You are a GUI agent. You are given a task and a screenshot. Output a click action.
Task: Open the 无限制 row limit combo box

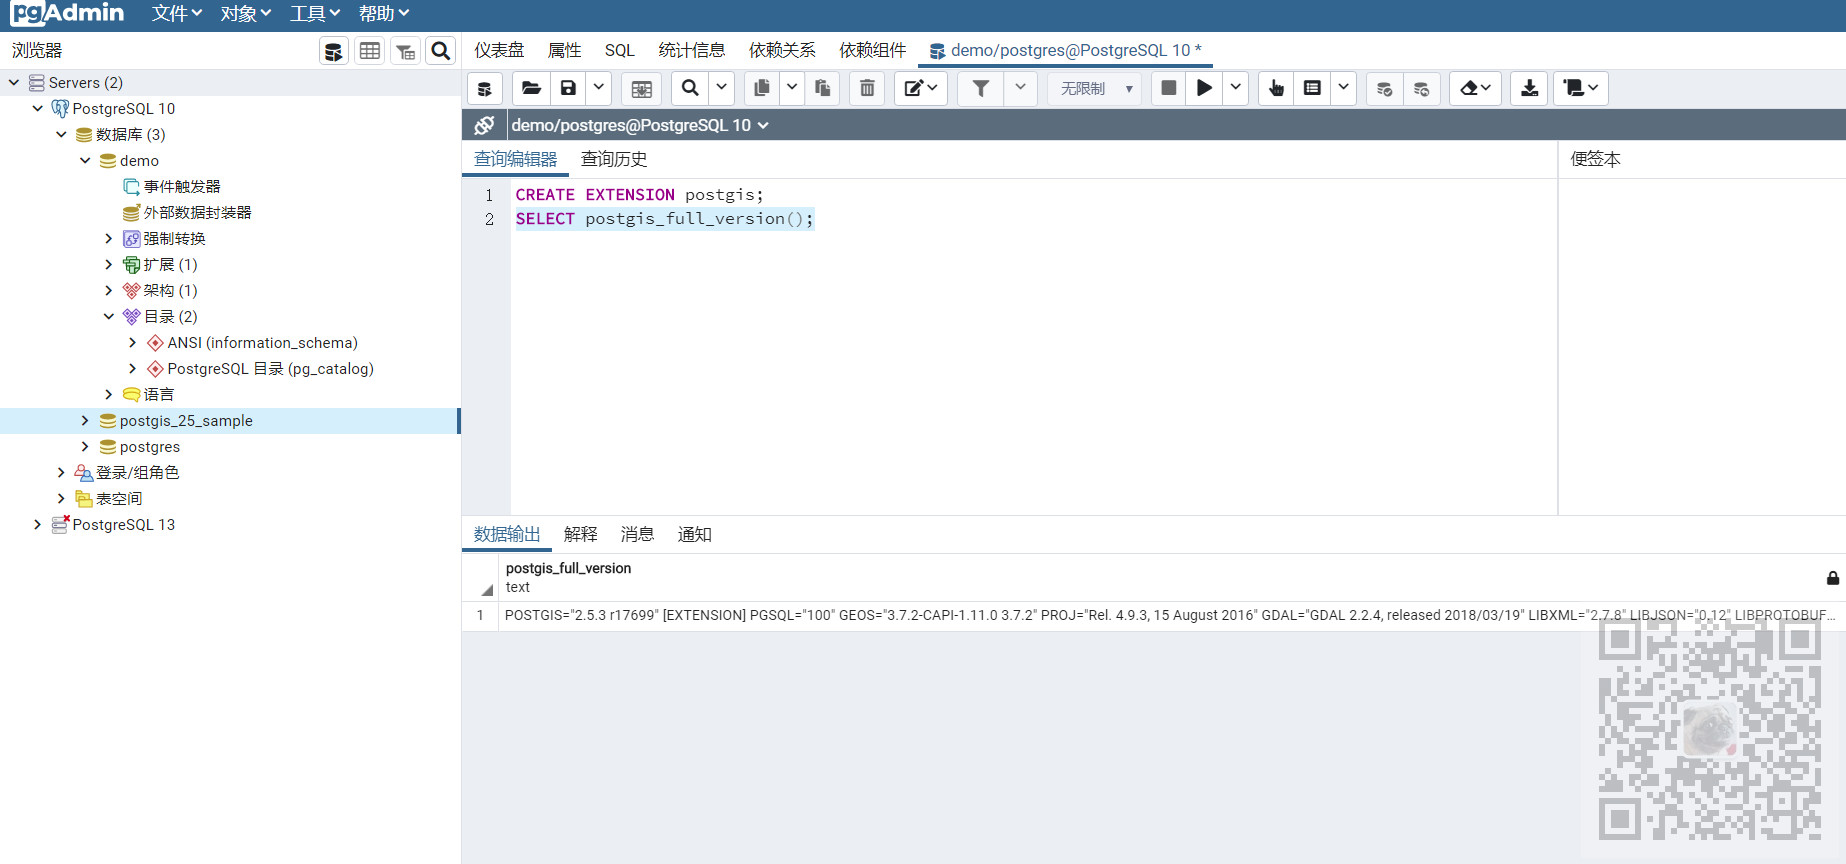point(1095,88)
